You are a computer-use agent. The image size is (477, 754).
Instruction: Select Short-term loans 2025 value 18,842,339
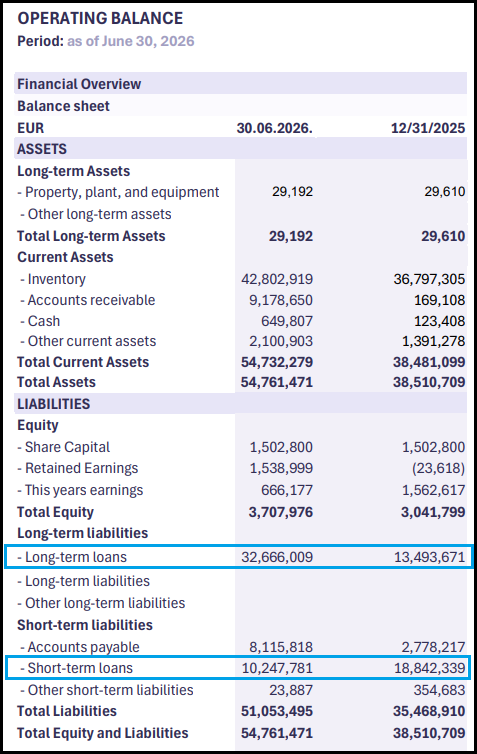coord(430,668)
